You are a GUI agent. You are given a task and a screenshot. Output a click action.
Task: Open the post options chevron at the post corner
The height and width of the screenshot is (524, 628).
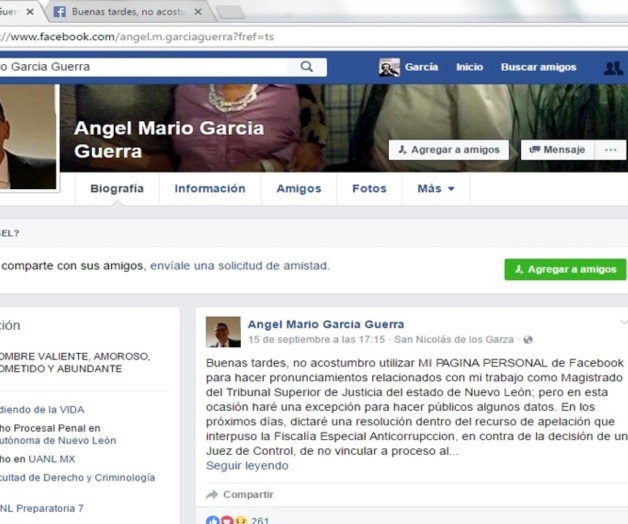click(x=624, y=322)
